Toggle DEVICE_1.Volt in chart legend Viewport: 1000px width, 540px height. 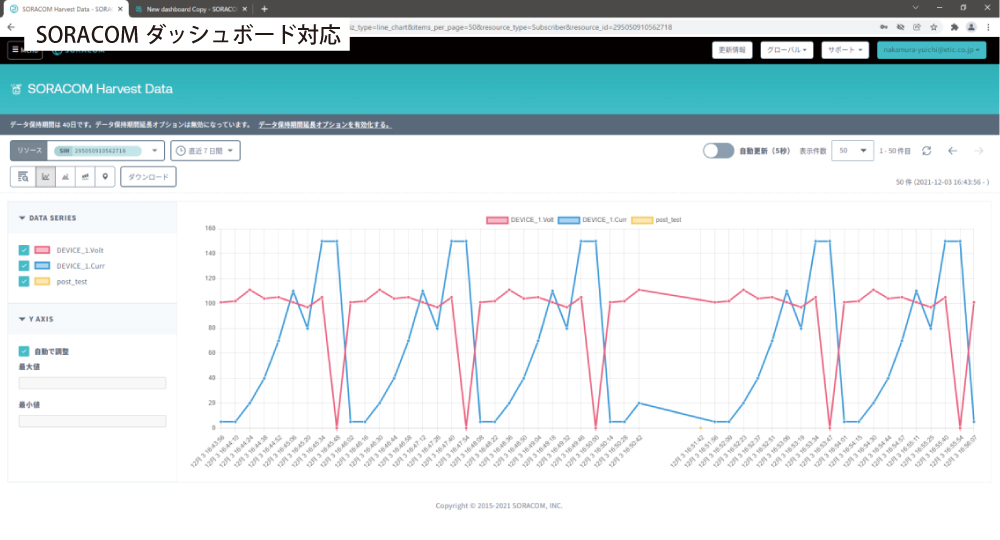520,220
